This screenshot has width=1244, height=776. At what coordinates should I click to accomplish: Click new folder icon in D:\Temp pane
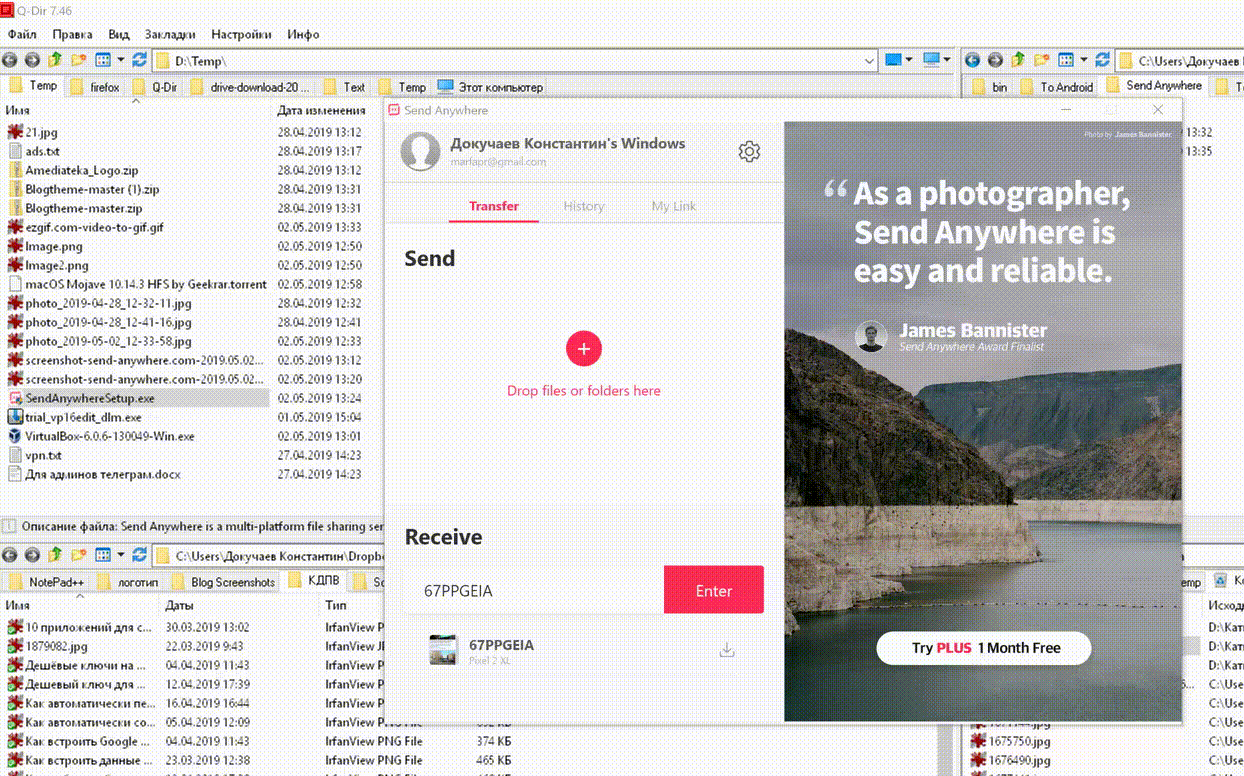pos(78,61)
